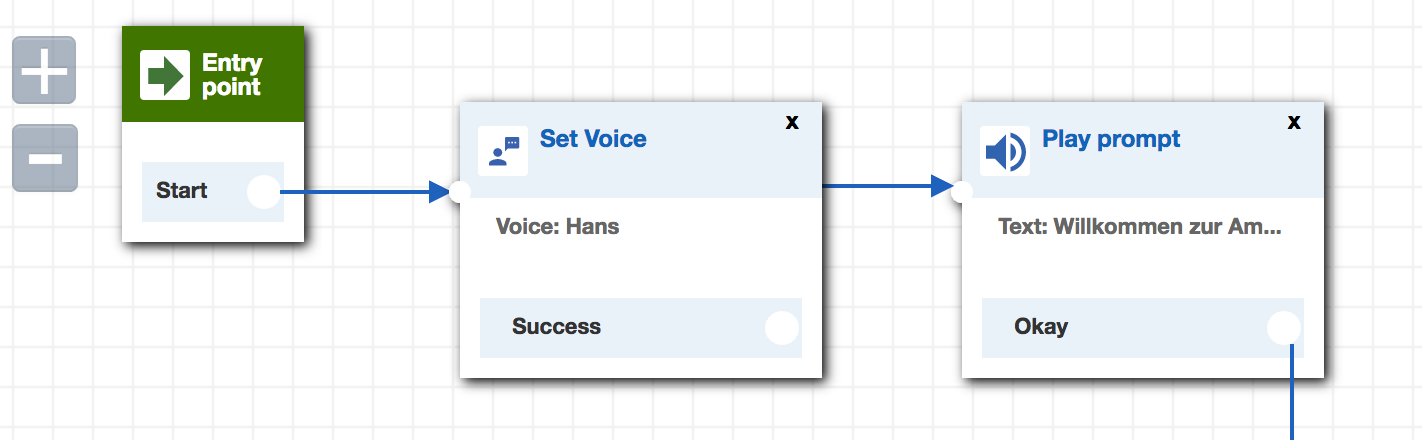Viewport: 1422px width, 440px height.
Task: Click the Success output connector circle
Action: 781,328
